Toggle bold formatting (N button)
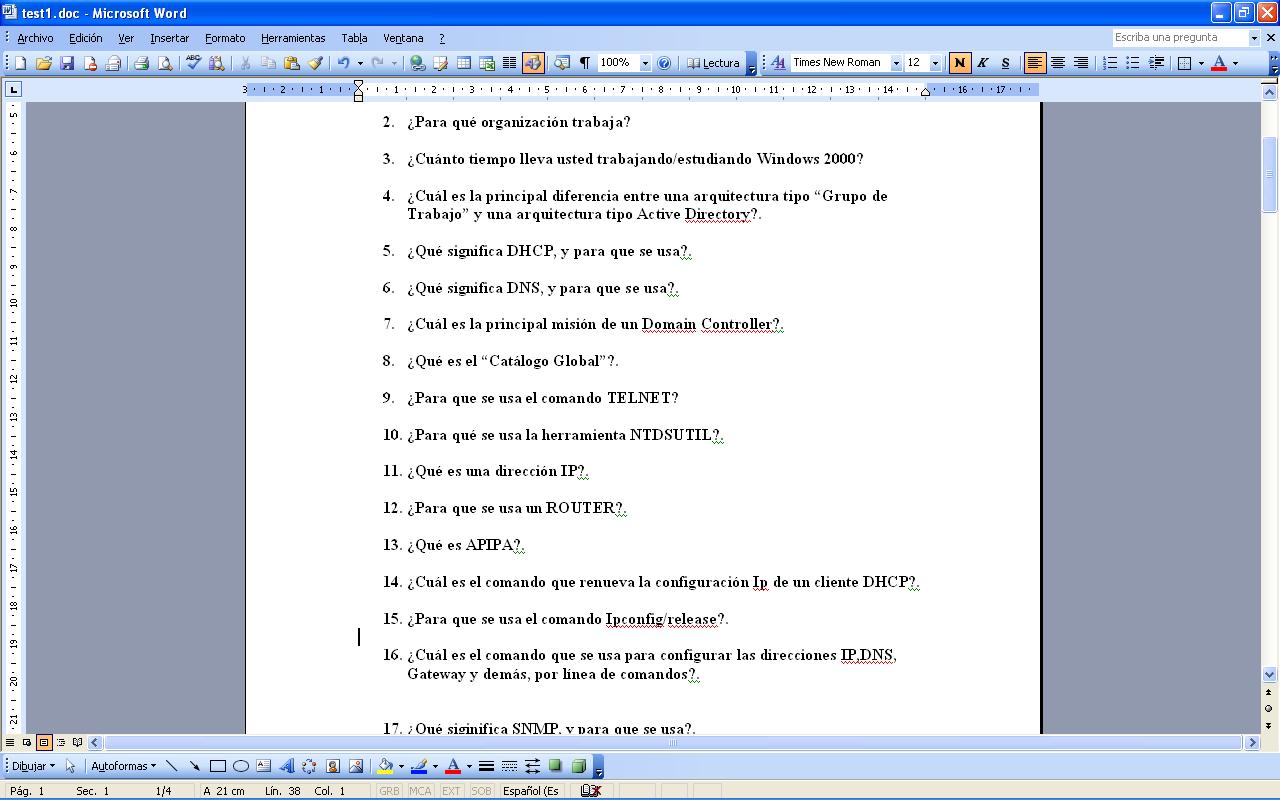Viewport: 1280px width, 800px height. [960, 63]
